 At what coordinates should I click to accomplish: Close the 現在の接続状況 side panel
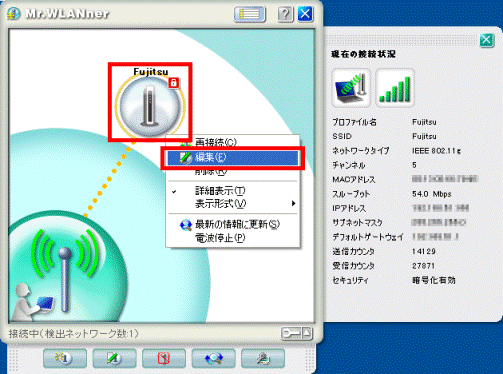486,40
